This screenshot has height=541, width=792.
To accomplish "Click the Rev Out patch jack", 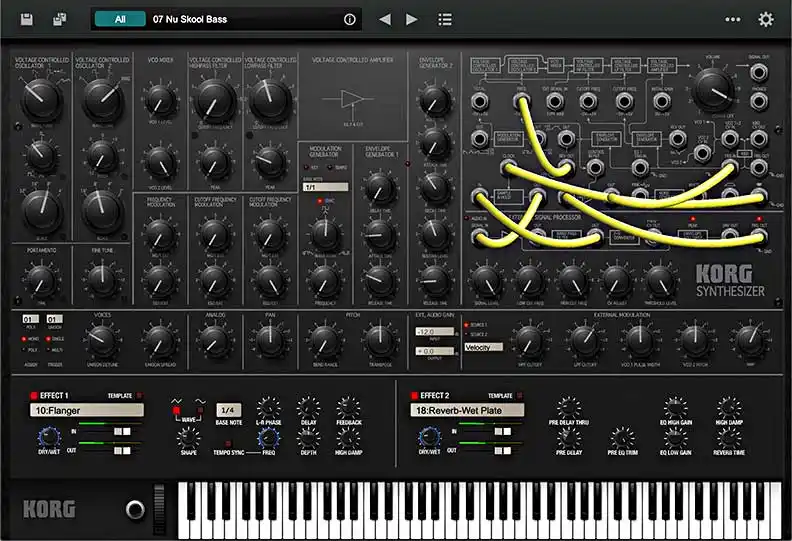I will click(x=677, y=138).
